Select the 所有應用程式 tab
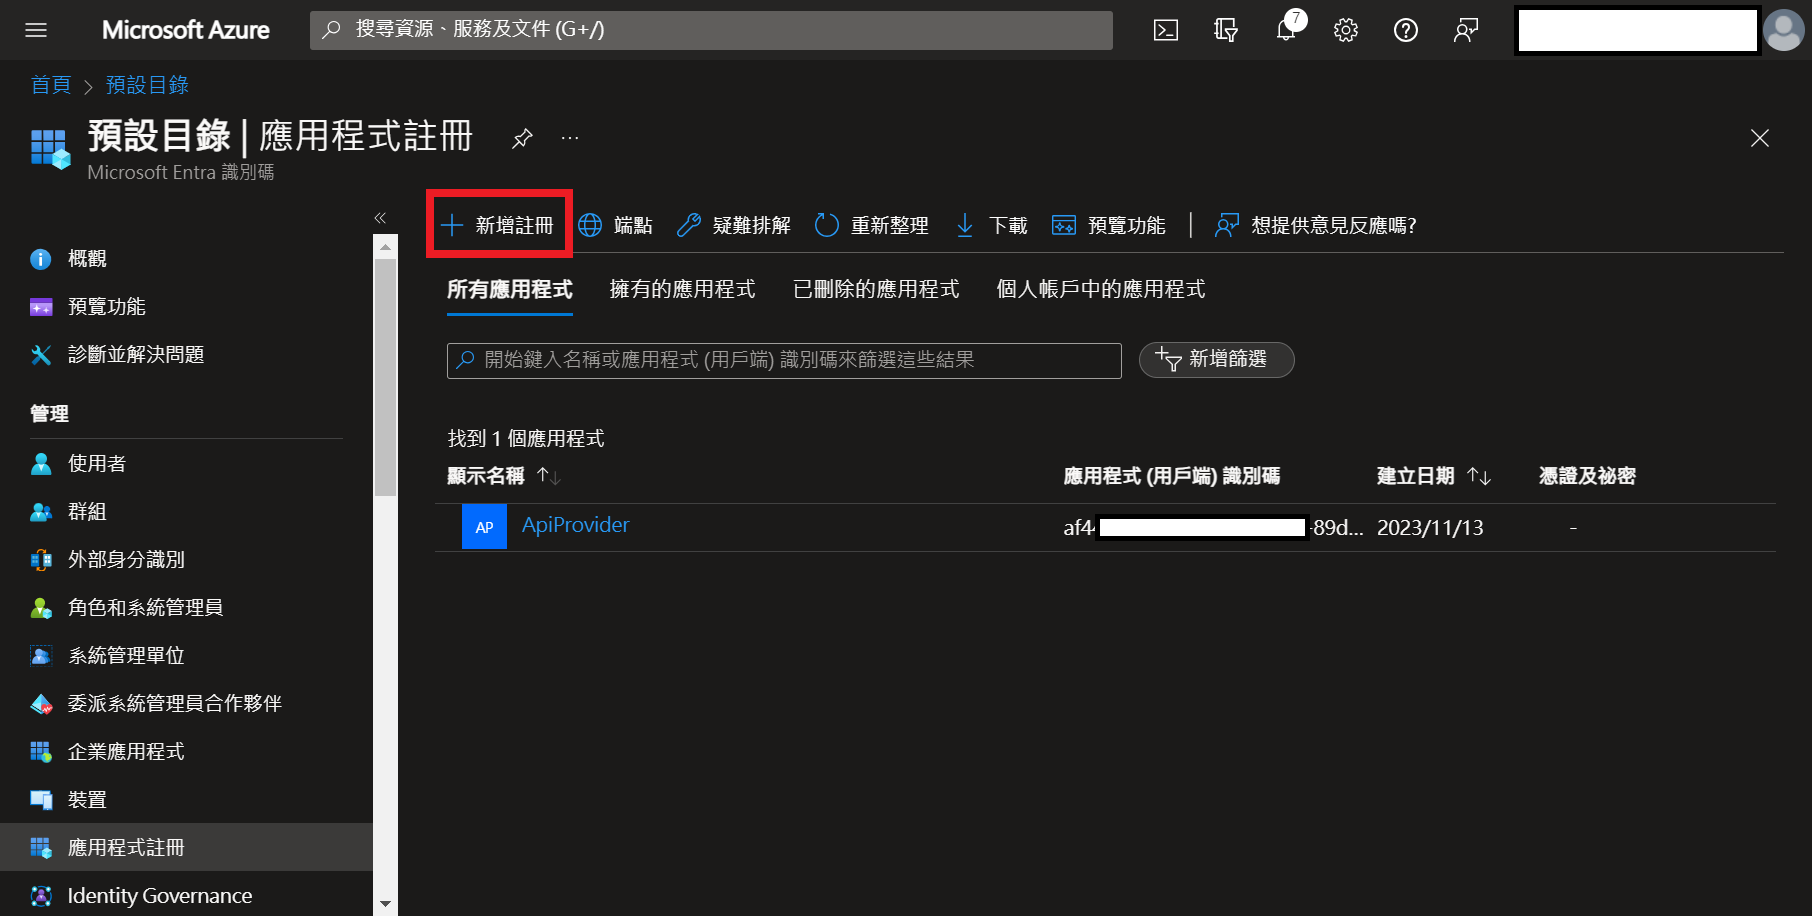The height and width of the screenshot is (918, 1812). 510,290
